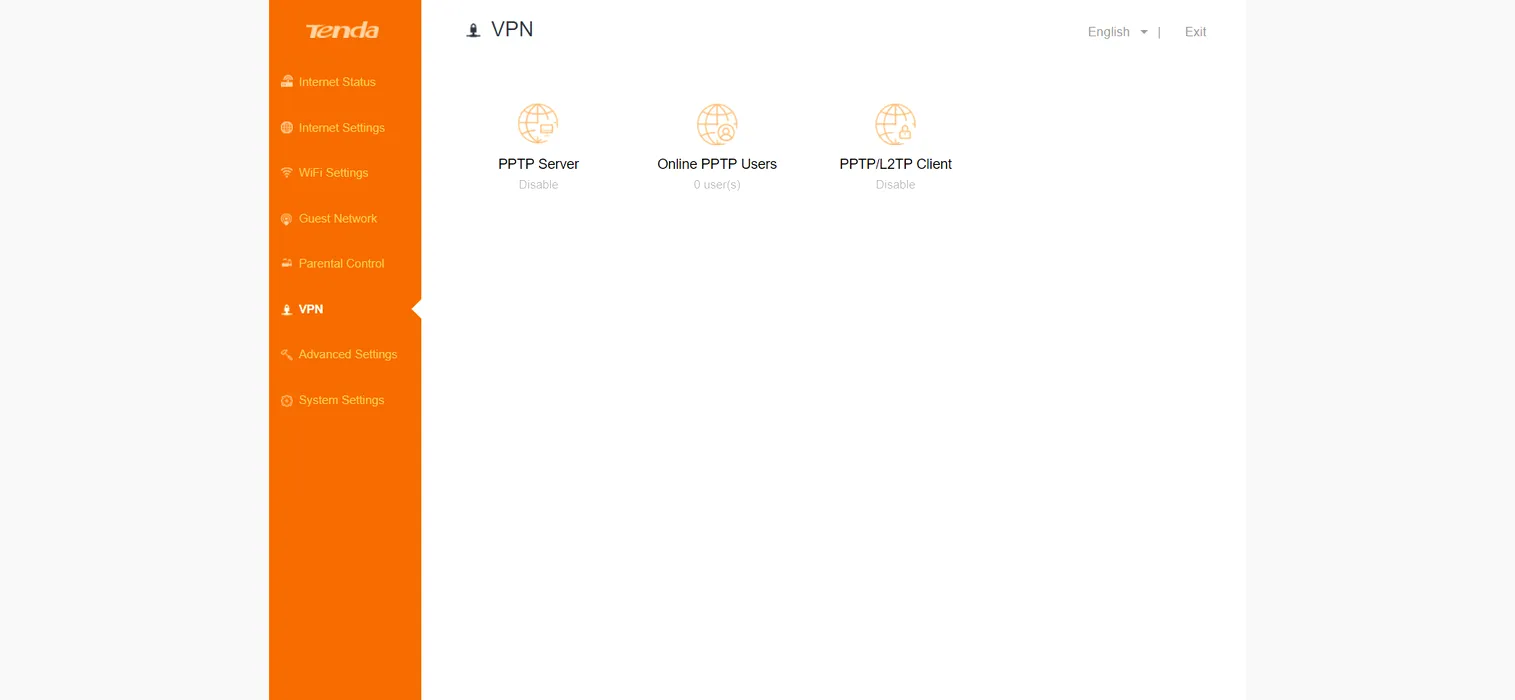
Task: Click the Guest Network sidebar icon
Action: tap(287, 219)
